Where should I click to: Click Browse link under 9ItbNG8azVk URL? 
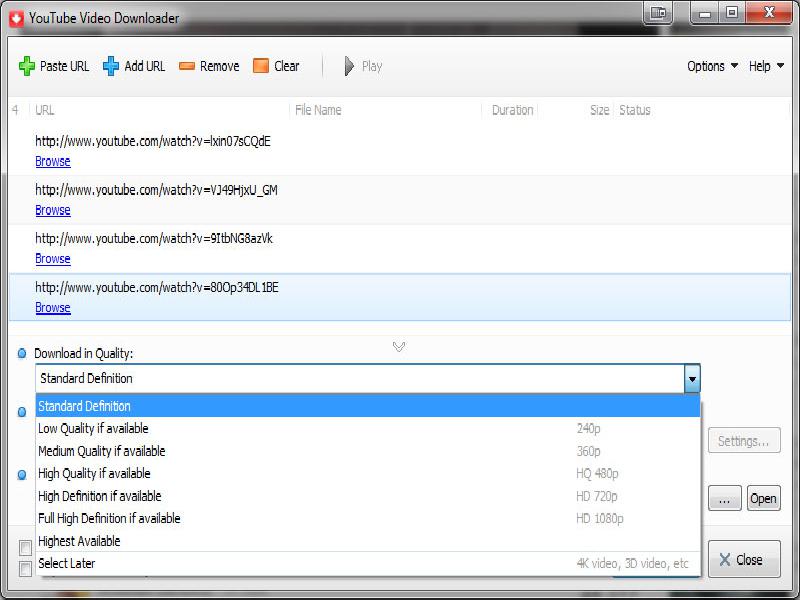click(x=53, y=259)
